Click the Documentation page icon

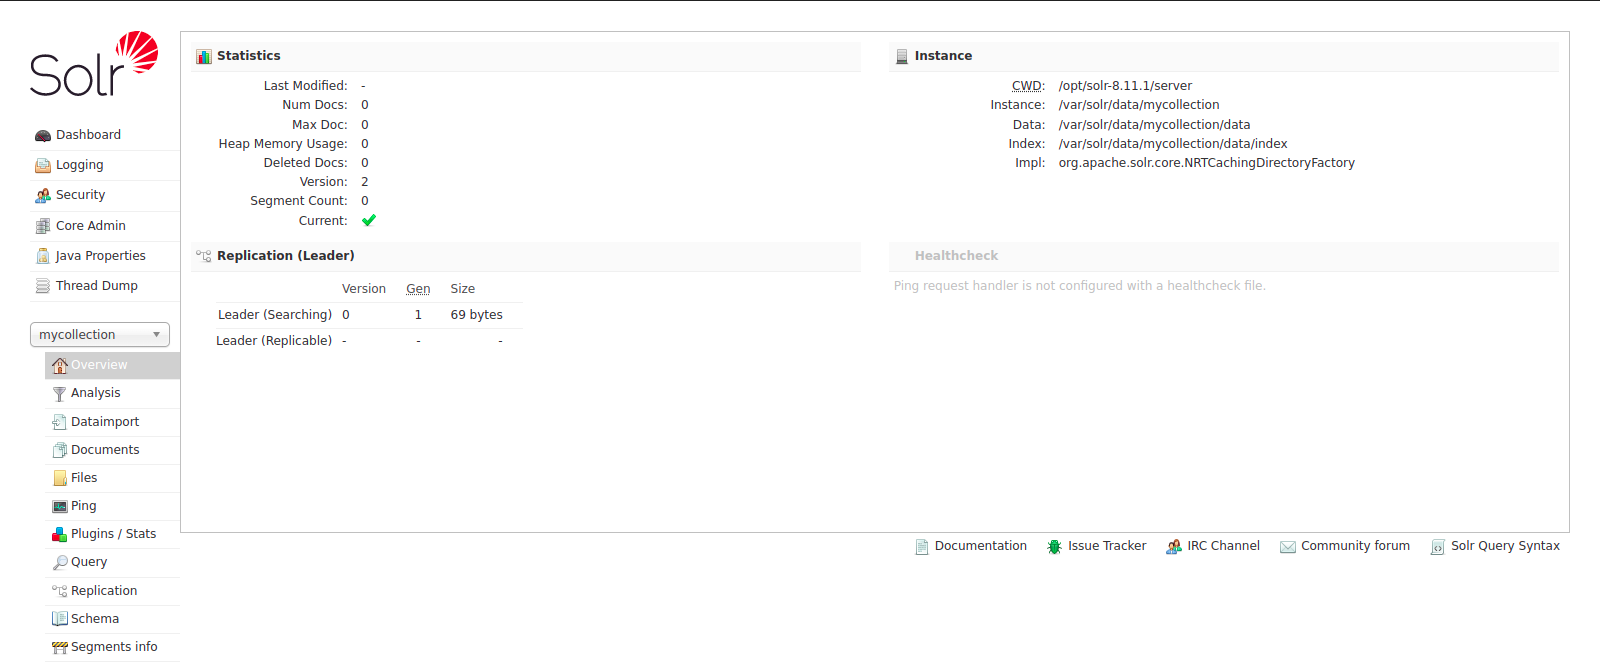click(x=922, y=547)
